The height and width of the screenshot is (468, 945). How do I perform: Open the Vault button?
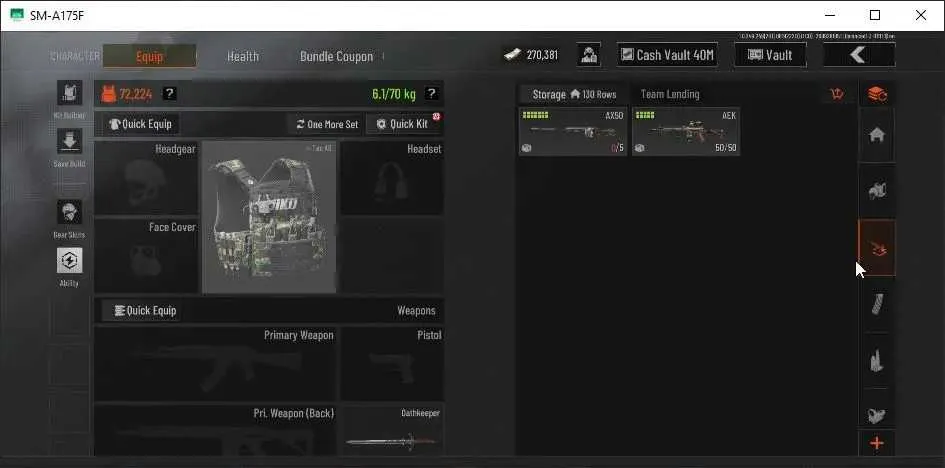click(770, 55)
